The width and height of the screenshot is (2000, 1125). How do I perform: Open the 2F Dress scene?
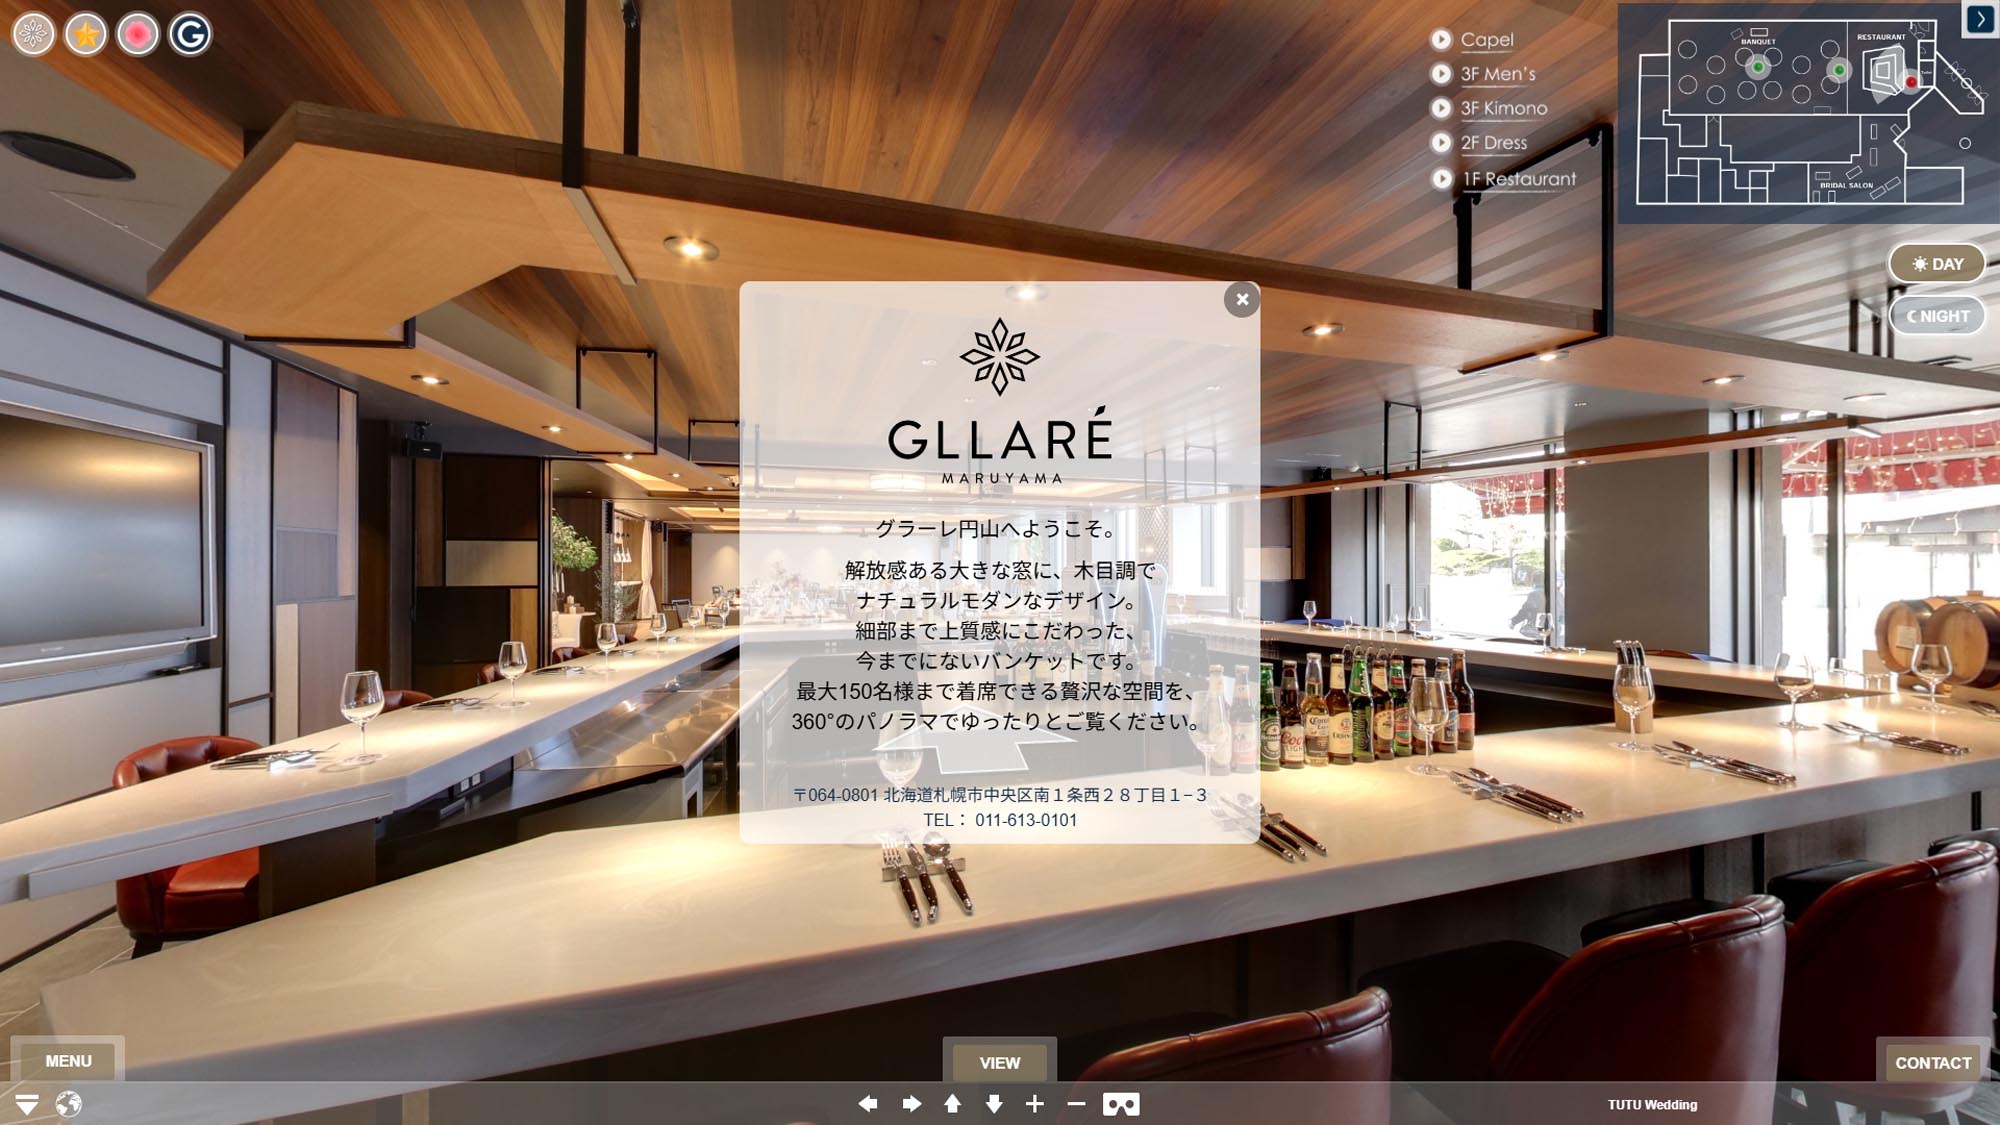coord(1494,142)
